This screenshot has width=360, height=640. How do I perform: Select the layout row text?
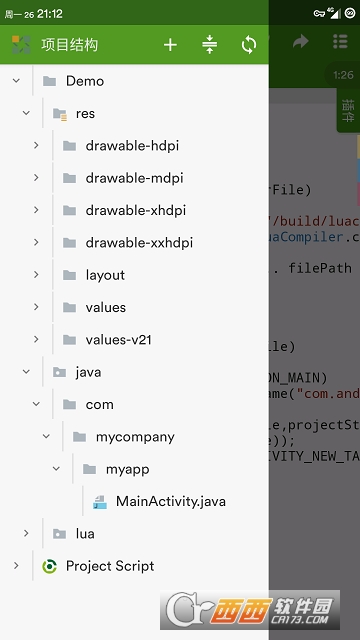tap(105, 275)
